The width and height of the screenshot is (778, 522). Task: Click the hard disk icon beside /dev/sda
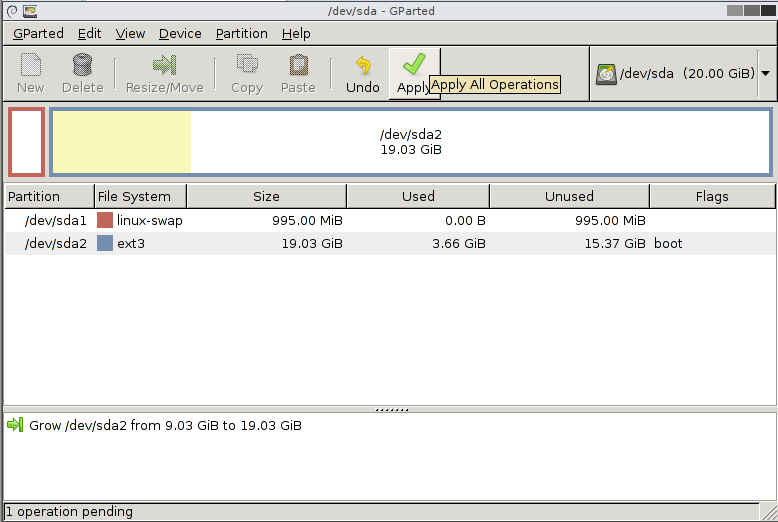click(x=606, y=74)
